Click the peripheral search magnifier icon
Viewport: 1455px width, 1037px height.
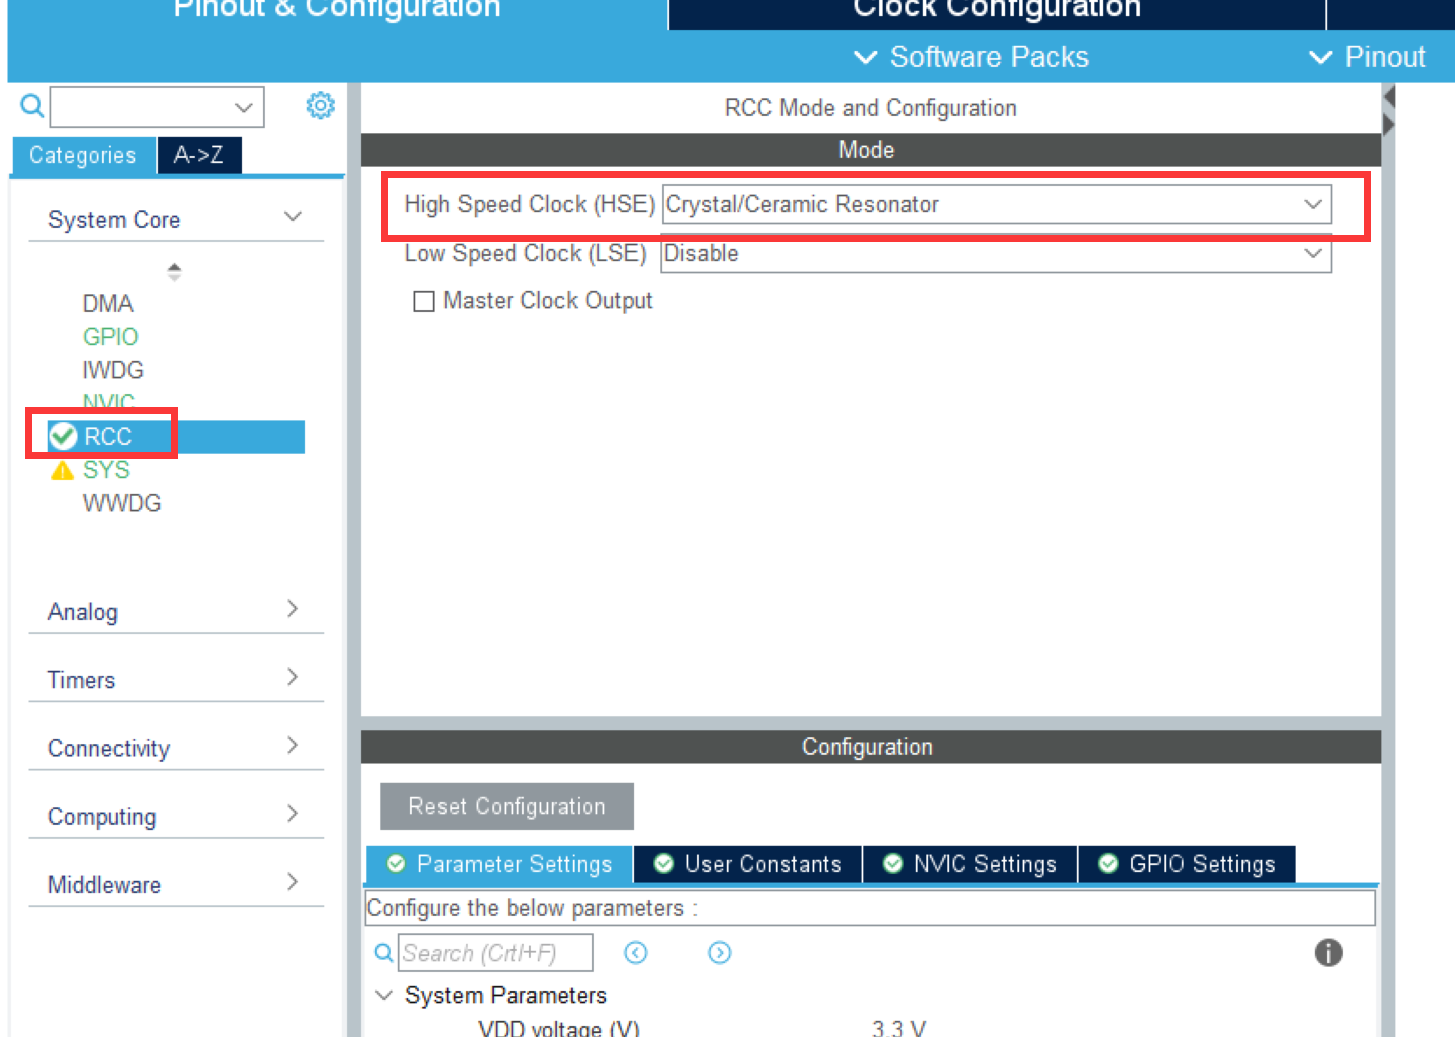[x=32, y=105]
